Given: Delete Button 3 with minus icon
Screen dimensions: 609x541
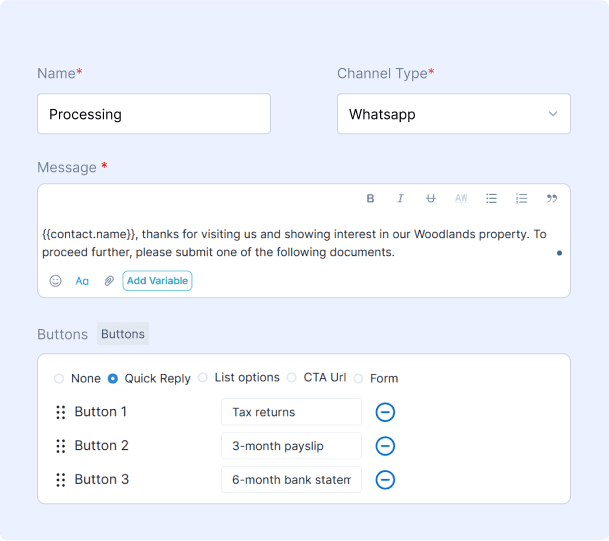Looking at the screenshot, I should pyautogui.click(x=385, y=480).
